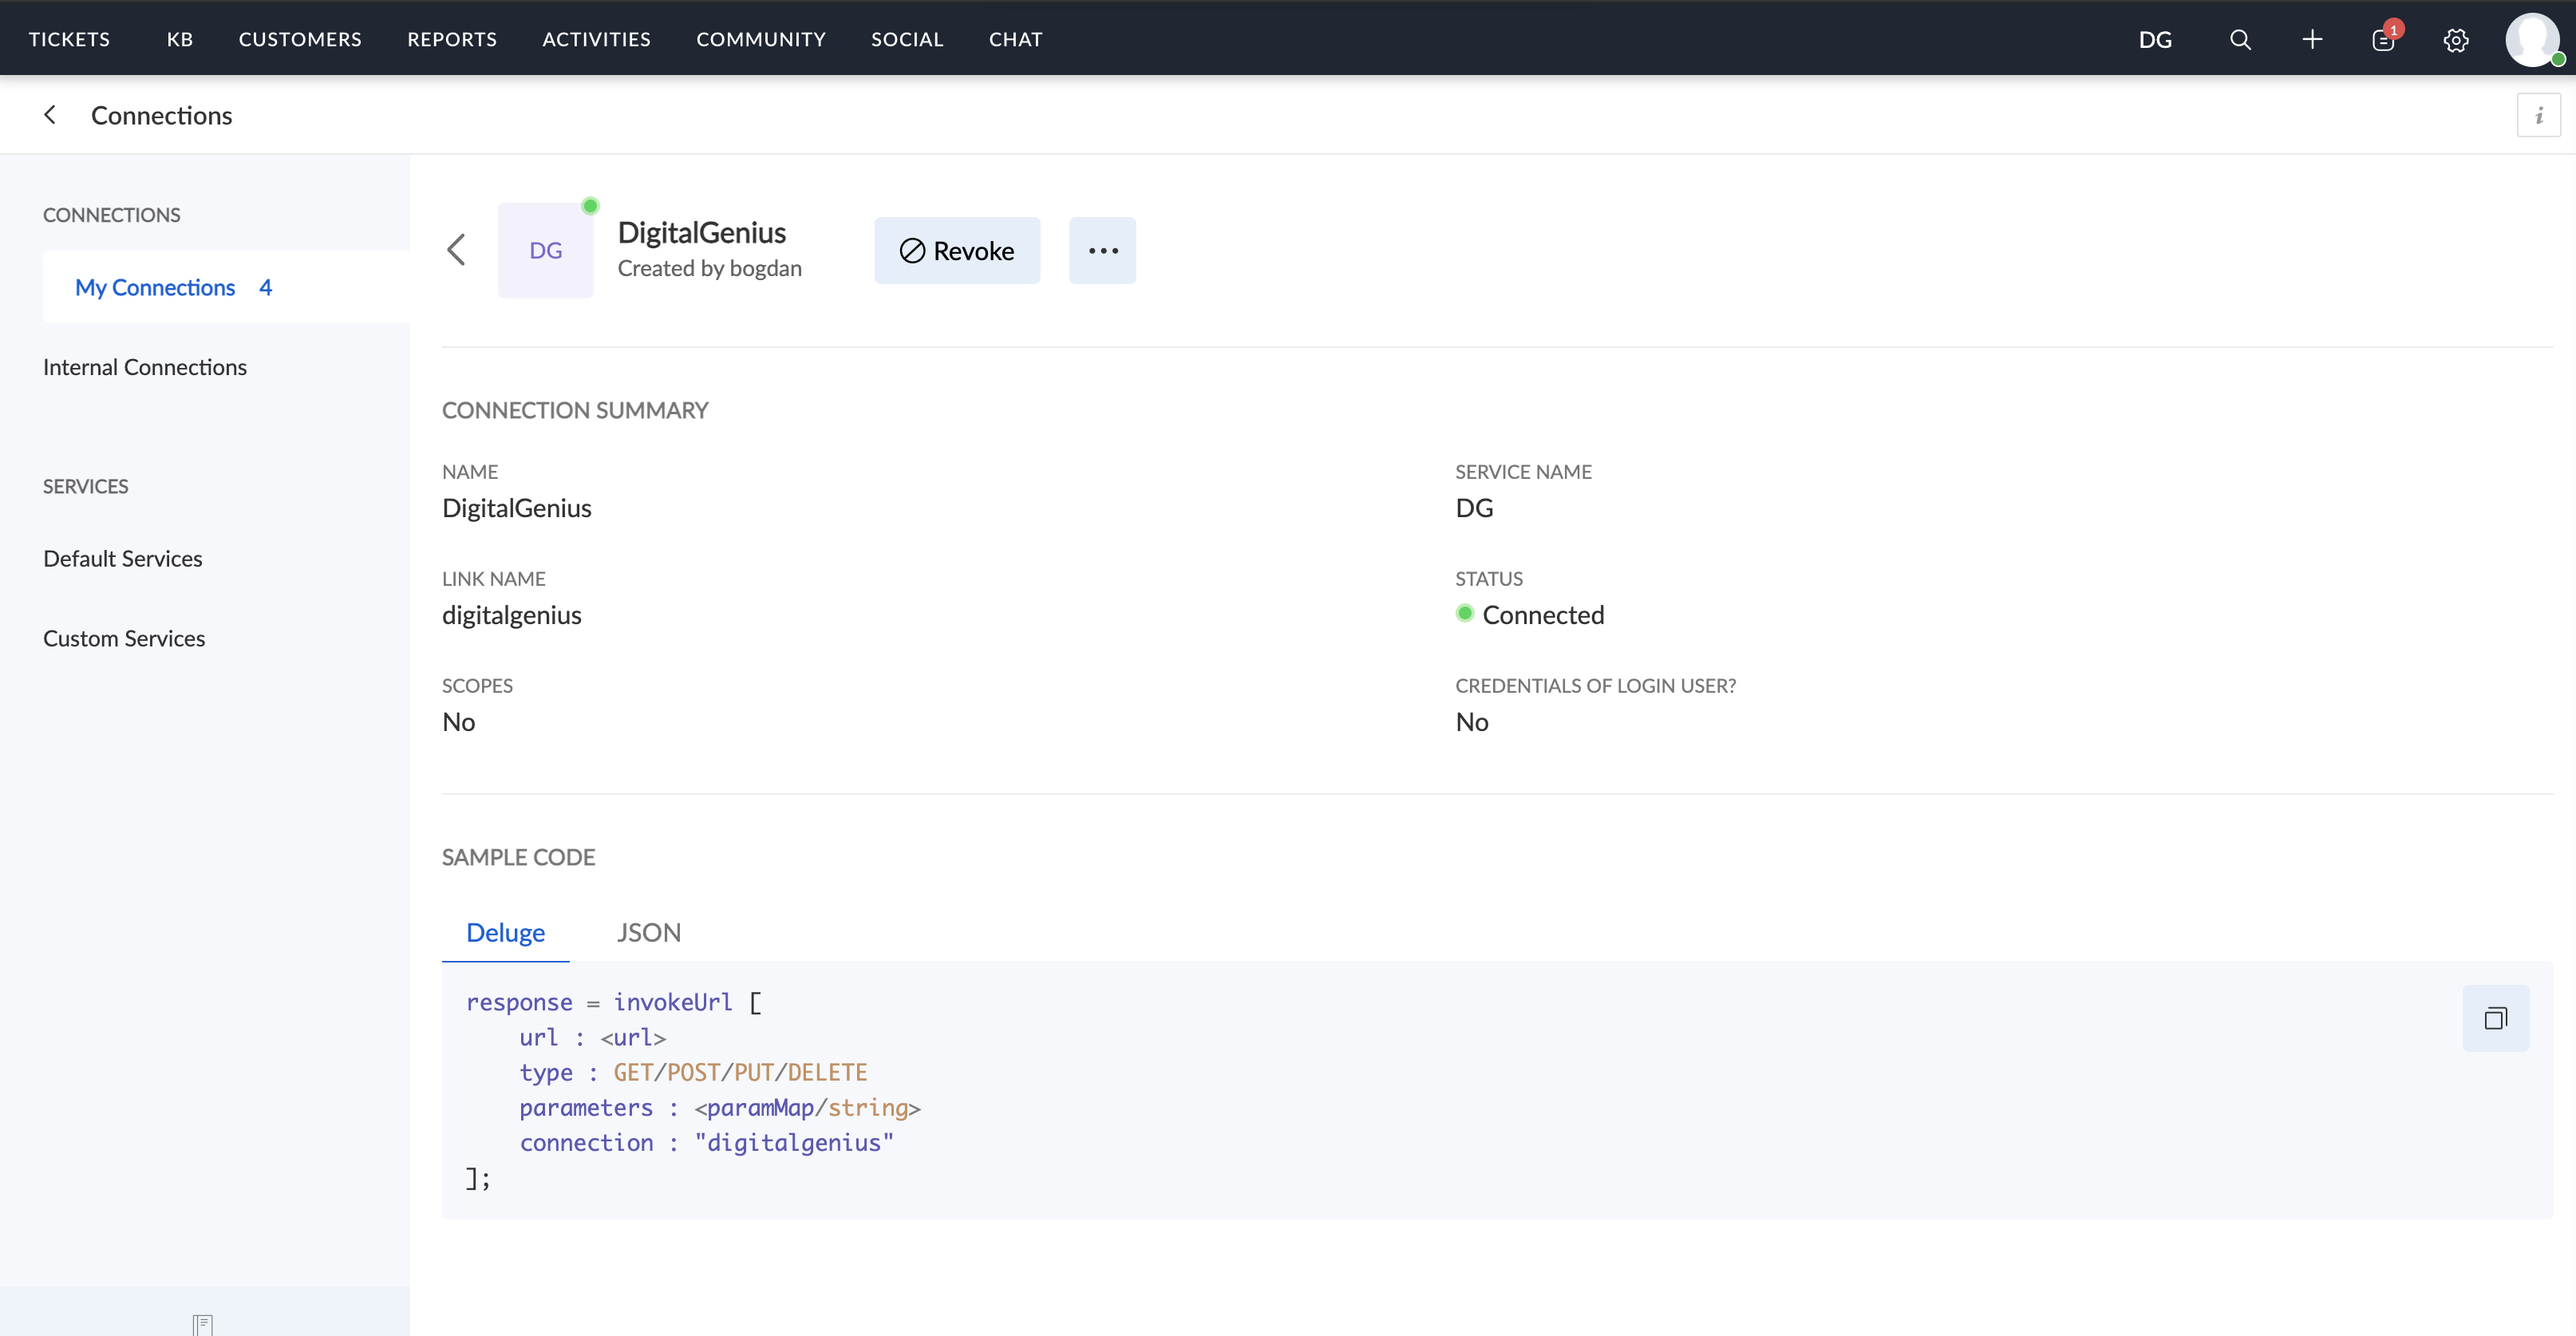This screenshot has height=1336, width=2576.
Task: Click the DG connection logo tile
Action: 545,250
